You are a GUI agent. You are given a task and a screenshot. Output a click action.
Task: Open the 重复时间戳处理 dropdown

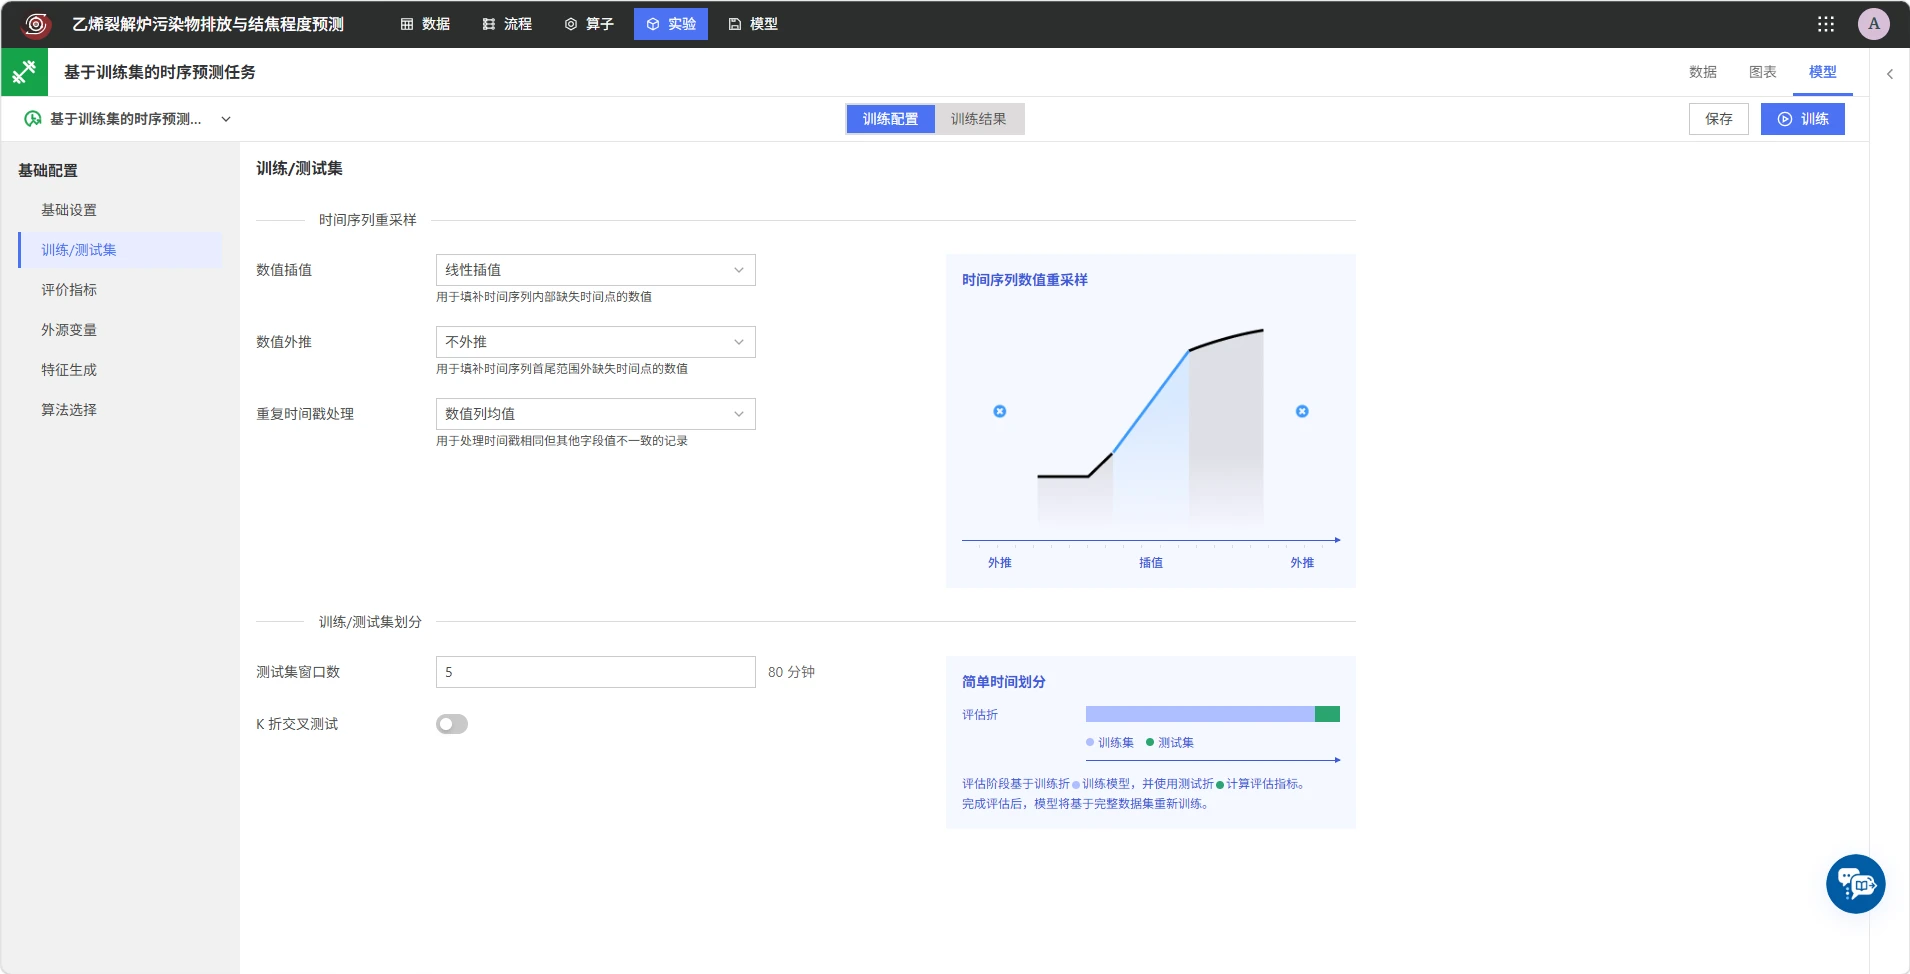(x=595, y=414)
